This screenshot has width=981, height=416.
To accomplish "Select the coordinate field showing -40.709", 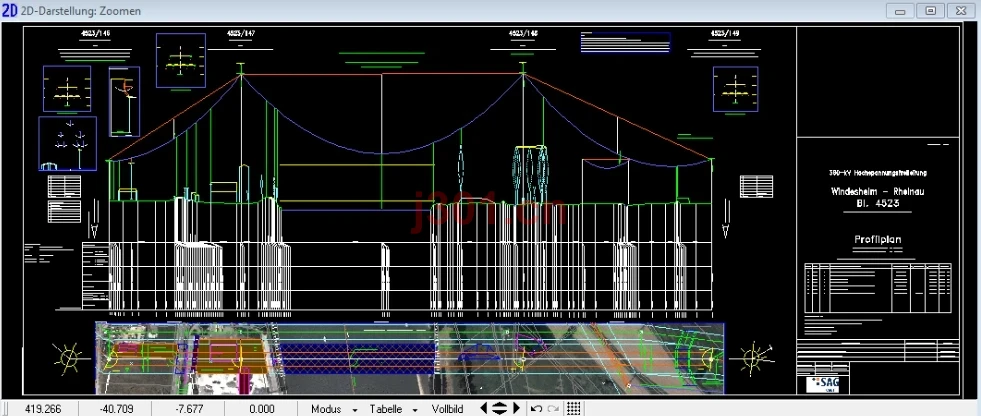I will (116, 409).
